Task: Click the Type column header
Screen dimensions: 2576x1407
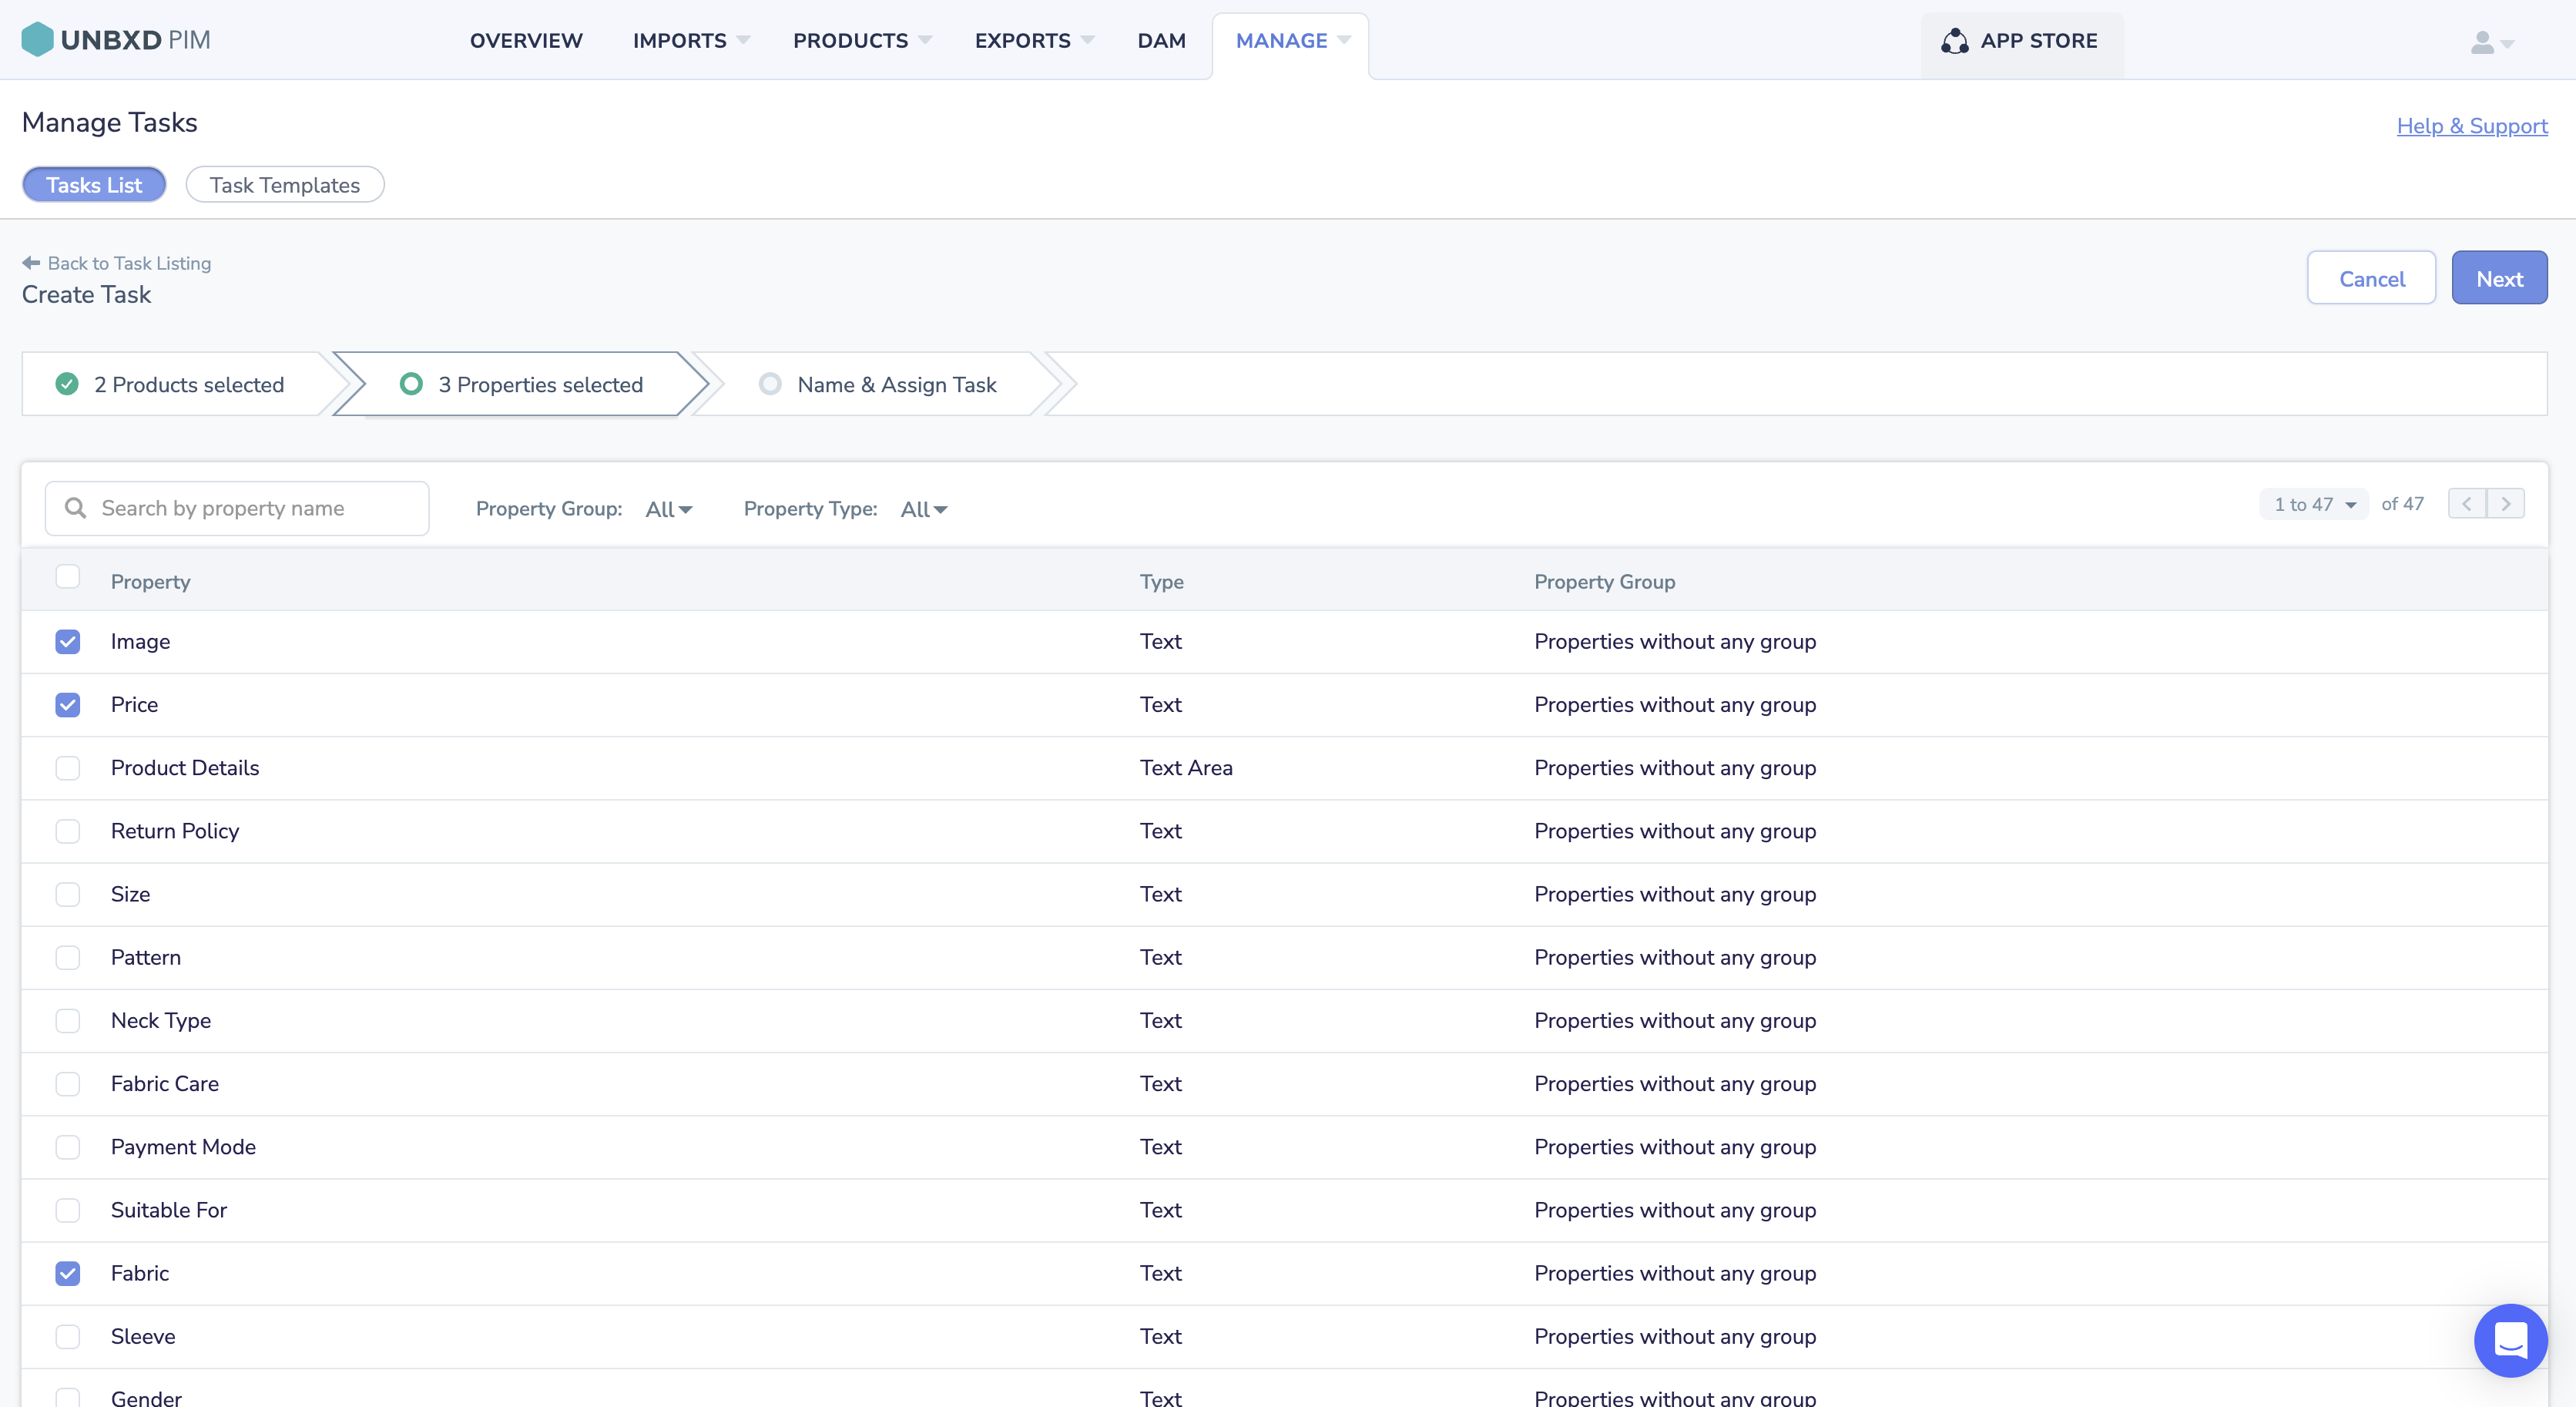Action: [x=1161, y=582]
